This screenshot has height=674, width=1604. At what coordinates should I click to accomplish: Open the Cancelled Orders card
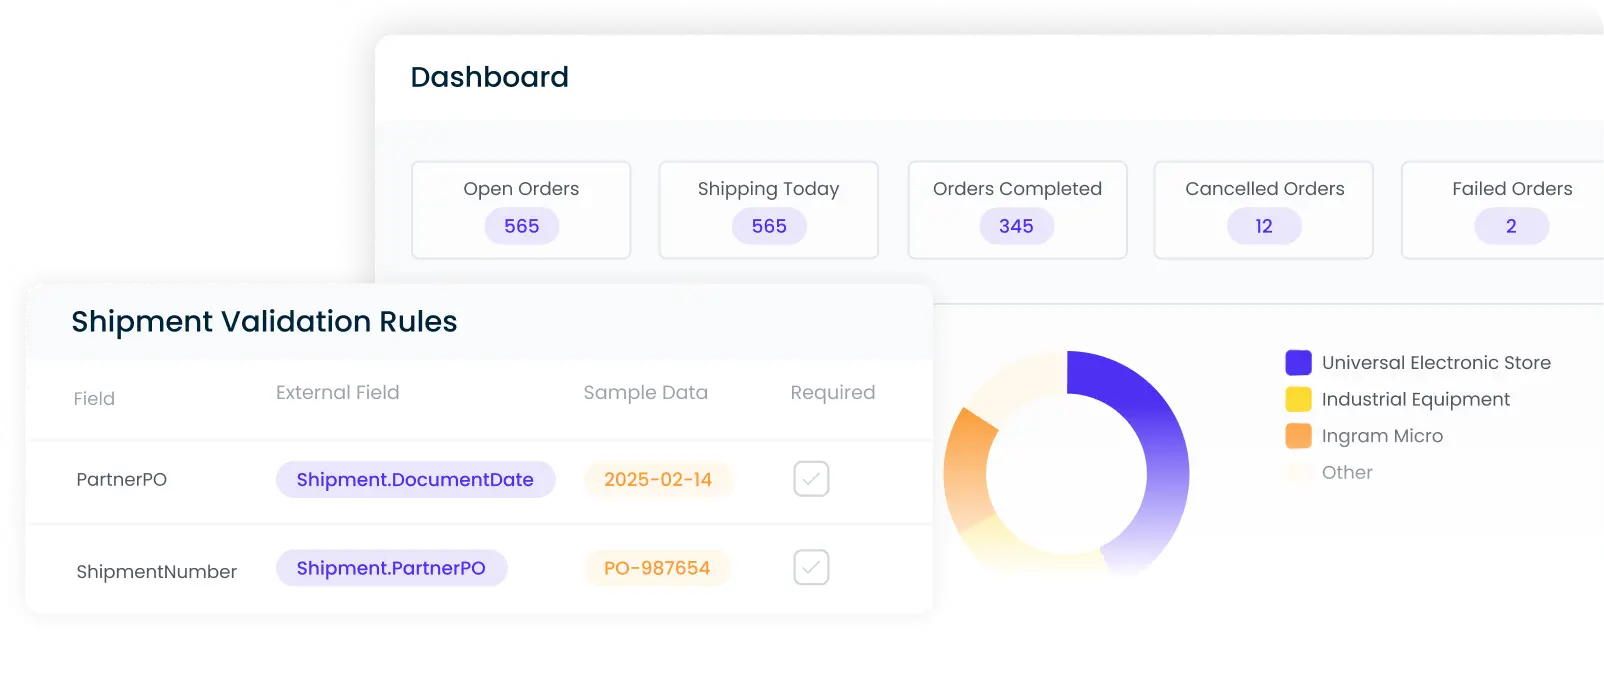click(1264, 210)
